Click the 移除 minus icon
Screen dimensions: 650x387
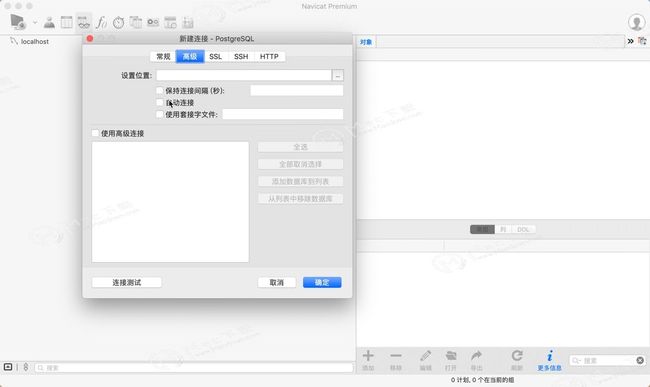(x=396, y=360)
